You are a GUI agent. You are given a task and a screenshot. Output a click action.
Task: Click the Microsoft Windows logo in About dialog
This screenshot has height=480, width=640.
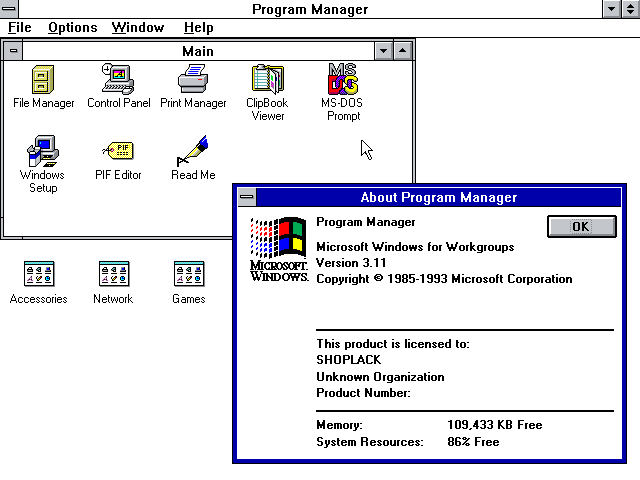(279, 249)
